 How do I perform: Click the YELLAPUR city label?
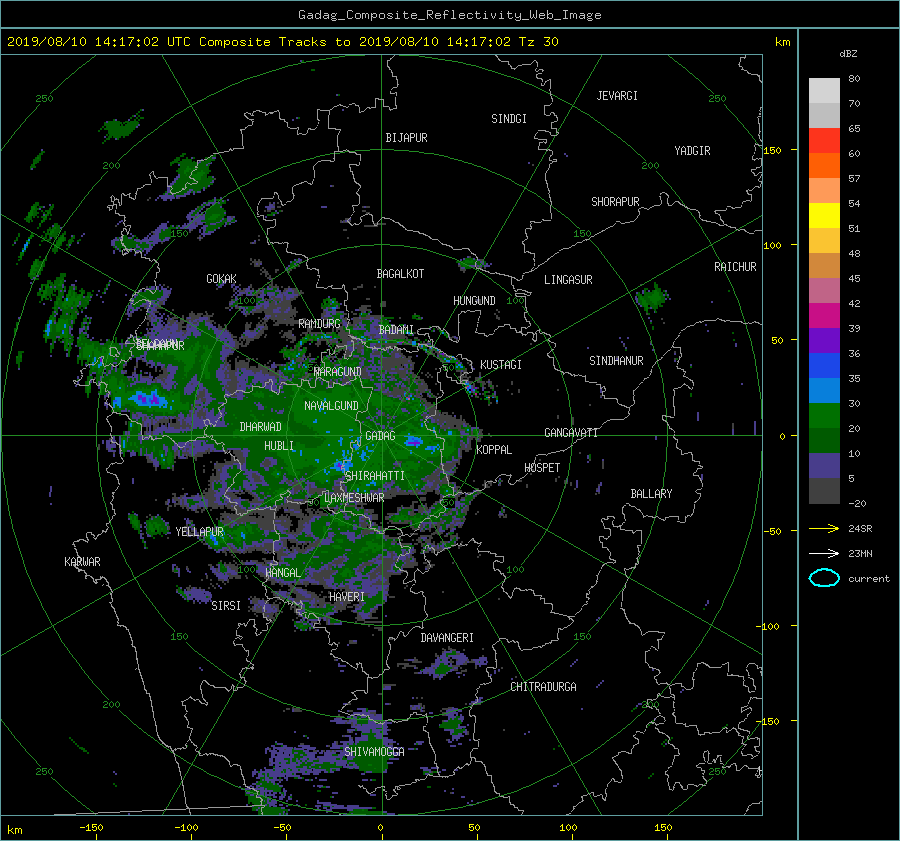200,532
